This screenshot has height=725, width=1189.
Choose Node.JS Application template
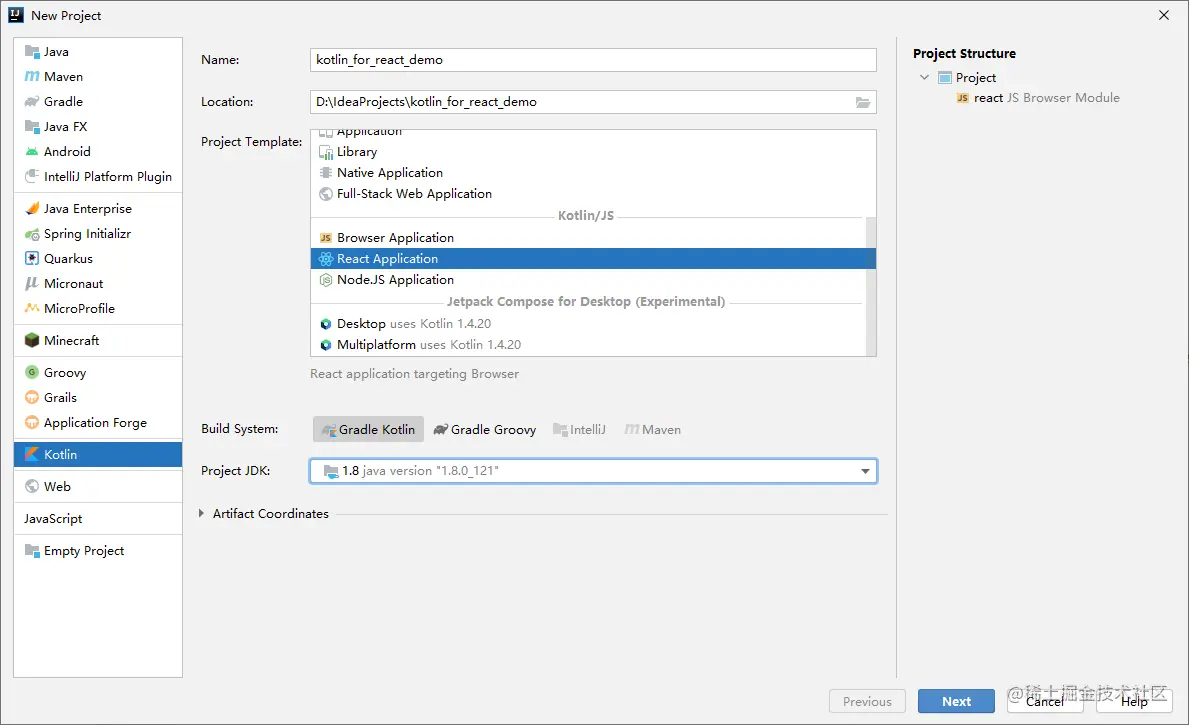(588, 280)
